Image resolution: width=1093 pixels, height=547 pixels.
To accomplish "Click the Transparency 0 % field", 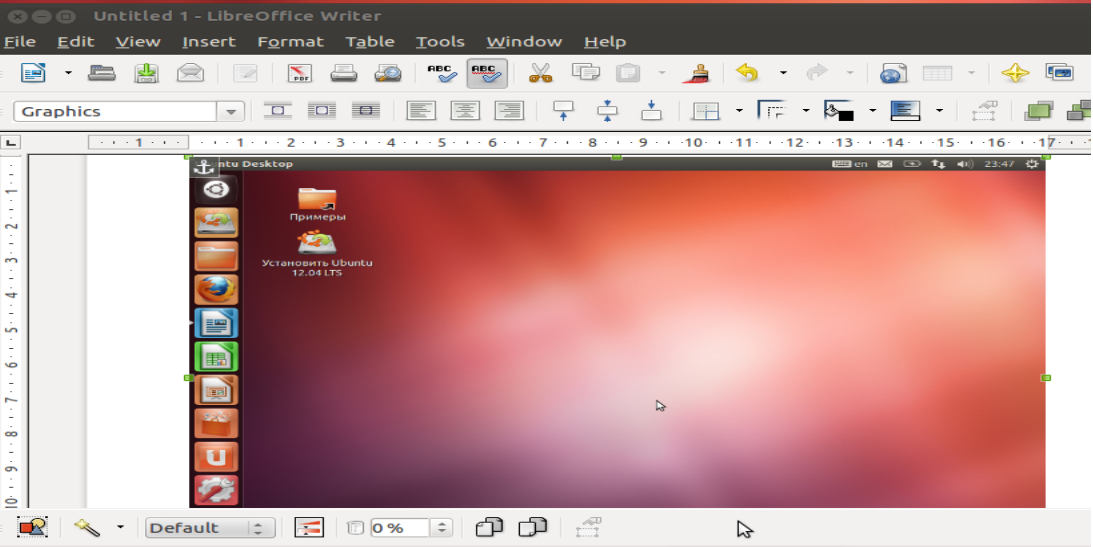I will click(399, 528).
